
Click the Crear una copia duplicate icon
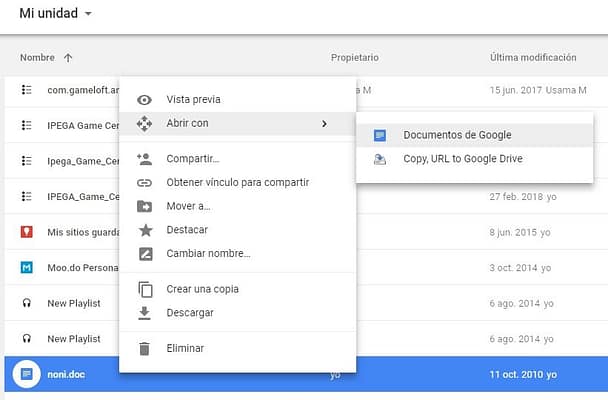pyautogui.click(x=145, y=290)
